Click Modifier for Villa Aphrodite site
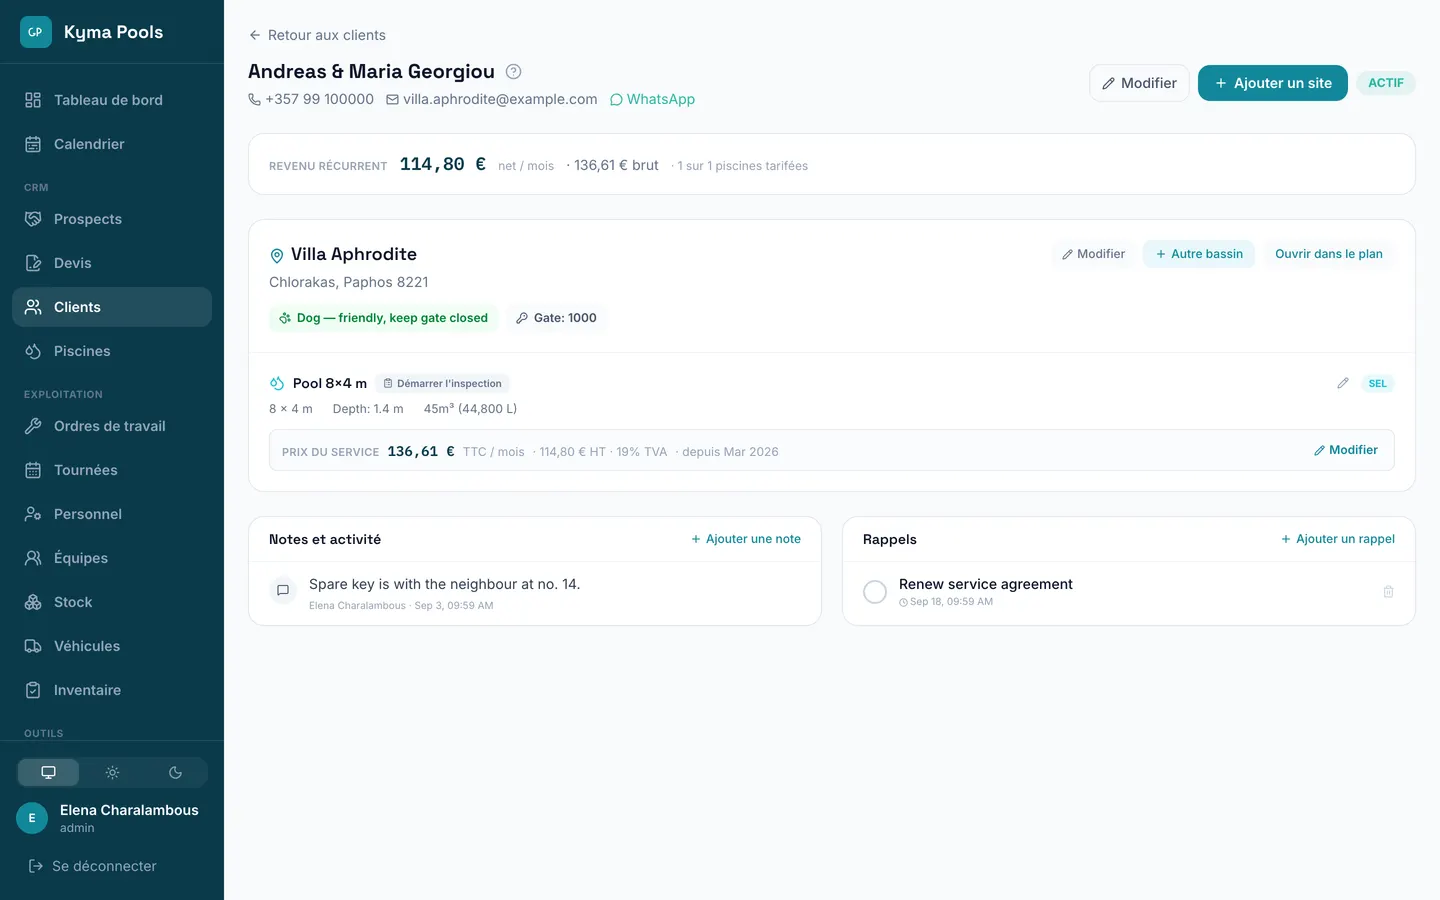The image size is (1440, 900). point(1093,254)
